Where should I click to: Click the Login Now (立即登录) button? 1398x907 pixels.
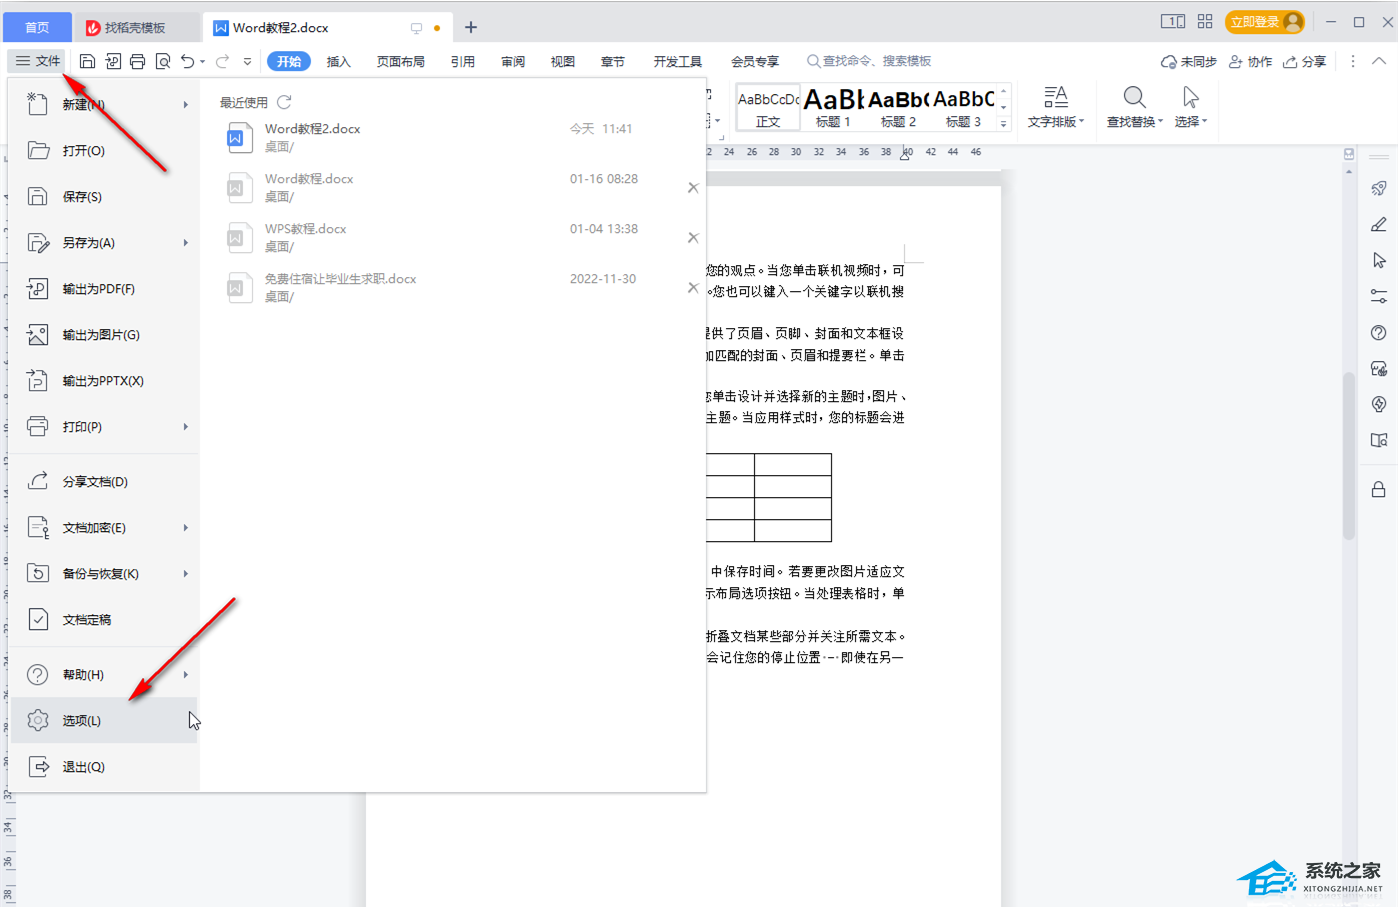pyautogui.click(x=1265, y=22)
